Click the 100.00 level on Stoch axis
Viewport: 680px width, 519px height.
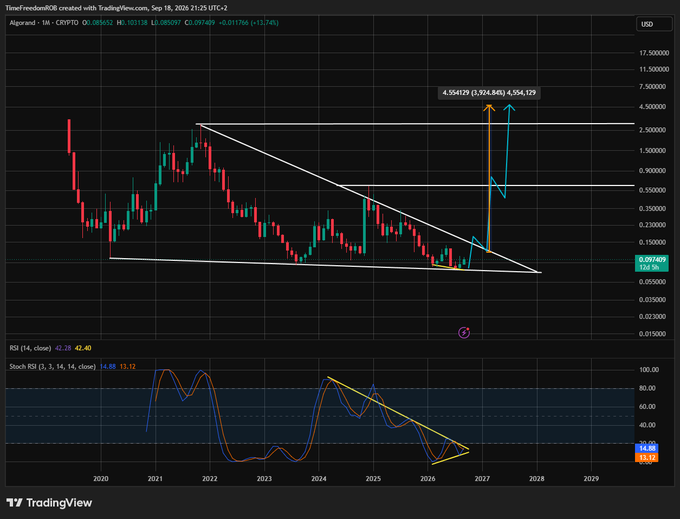(649, 370)
